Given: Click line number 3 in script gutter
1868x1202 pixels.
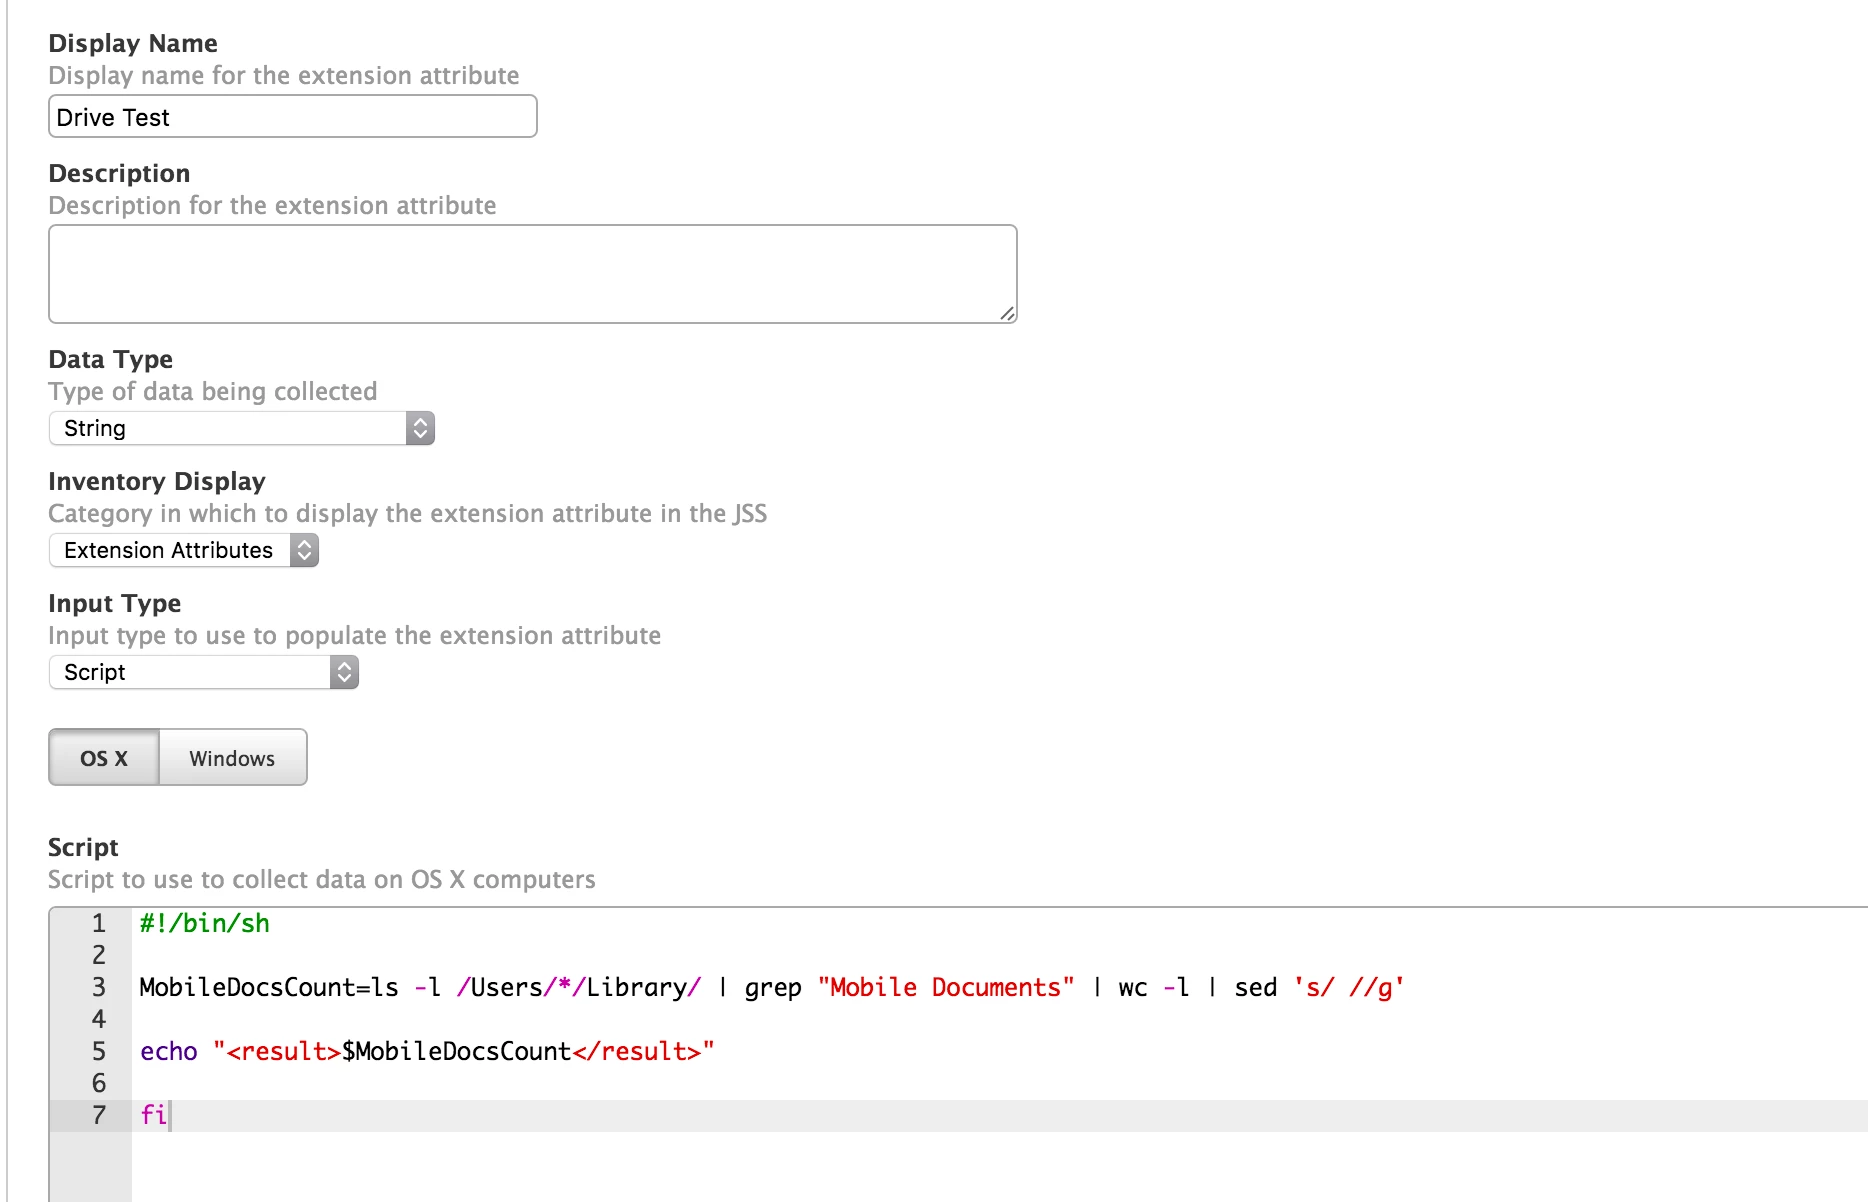Looking at the screenshot, I should pos(98,987).
